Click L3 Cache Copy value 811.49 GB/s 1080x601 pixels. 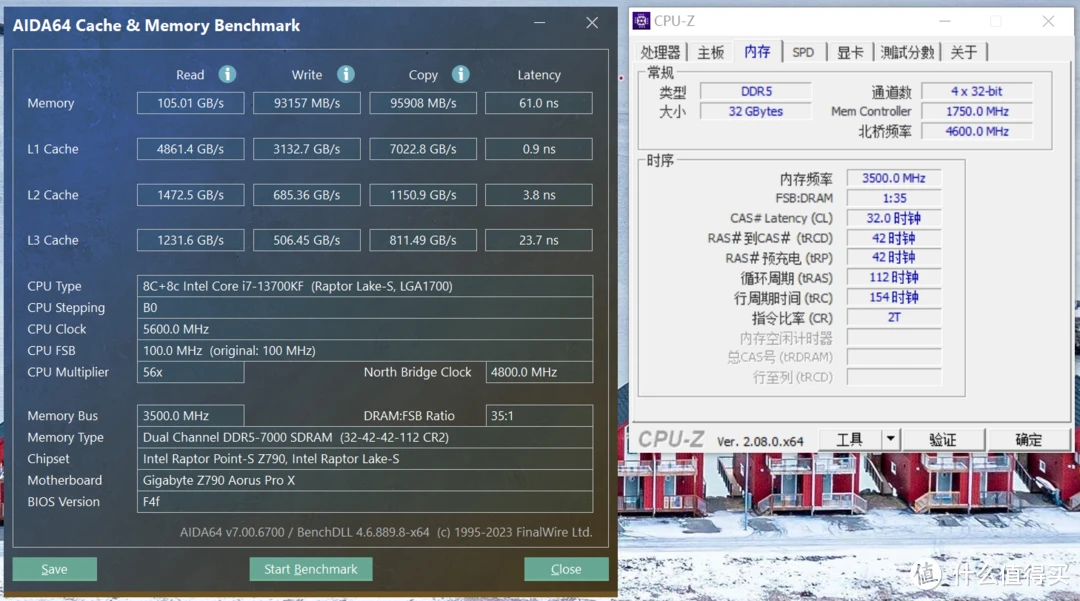[423, 240]
